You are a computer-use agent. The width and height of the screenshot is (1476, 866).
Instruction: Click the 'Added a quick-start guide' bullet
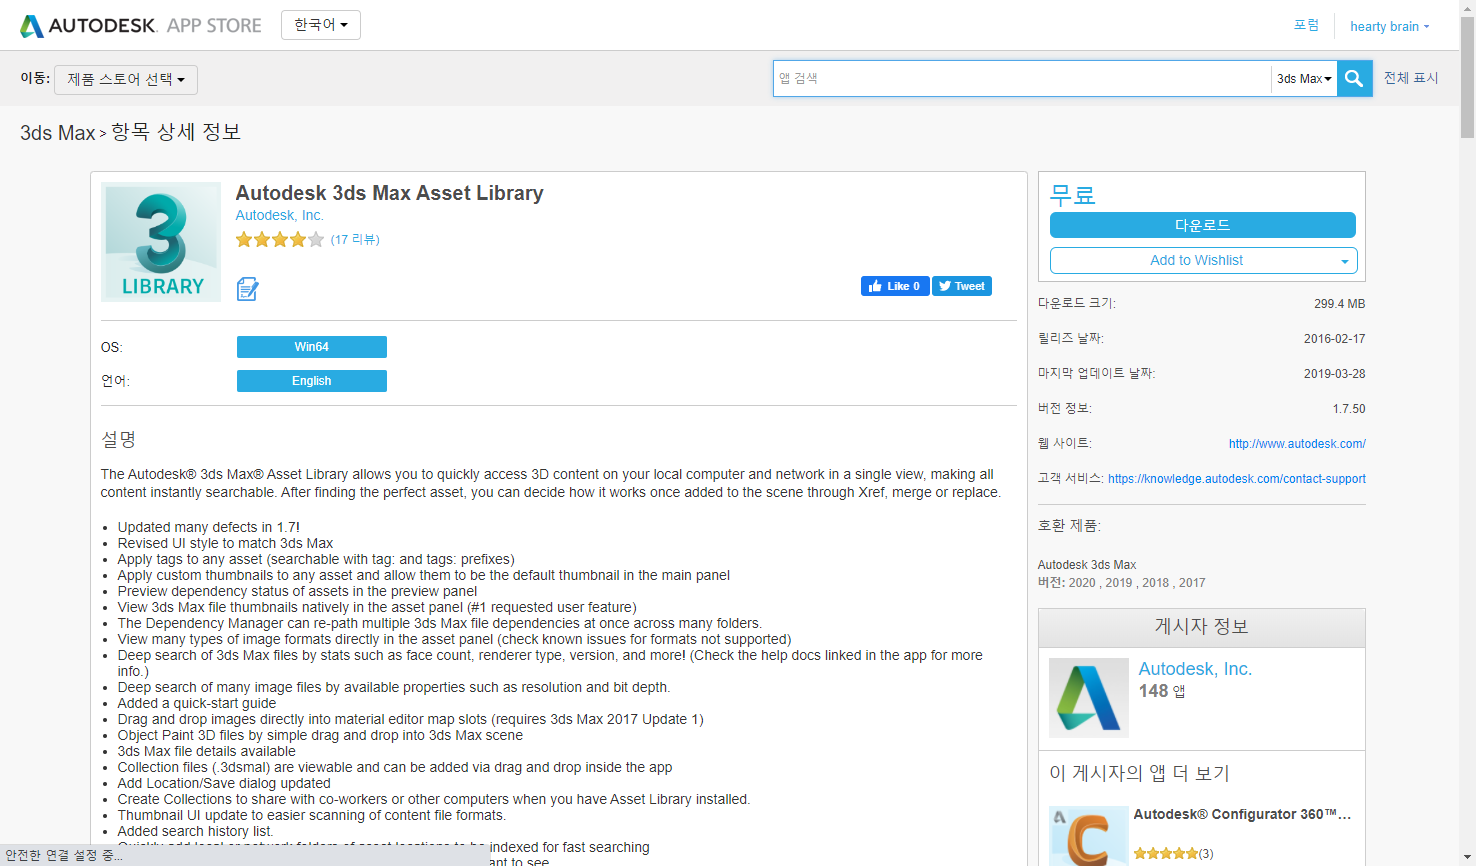(197, 703)
